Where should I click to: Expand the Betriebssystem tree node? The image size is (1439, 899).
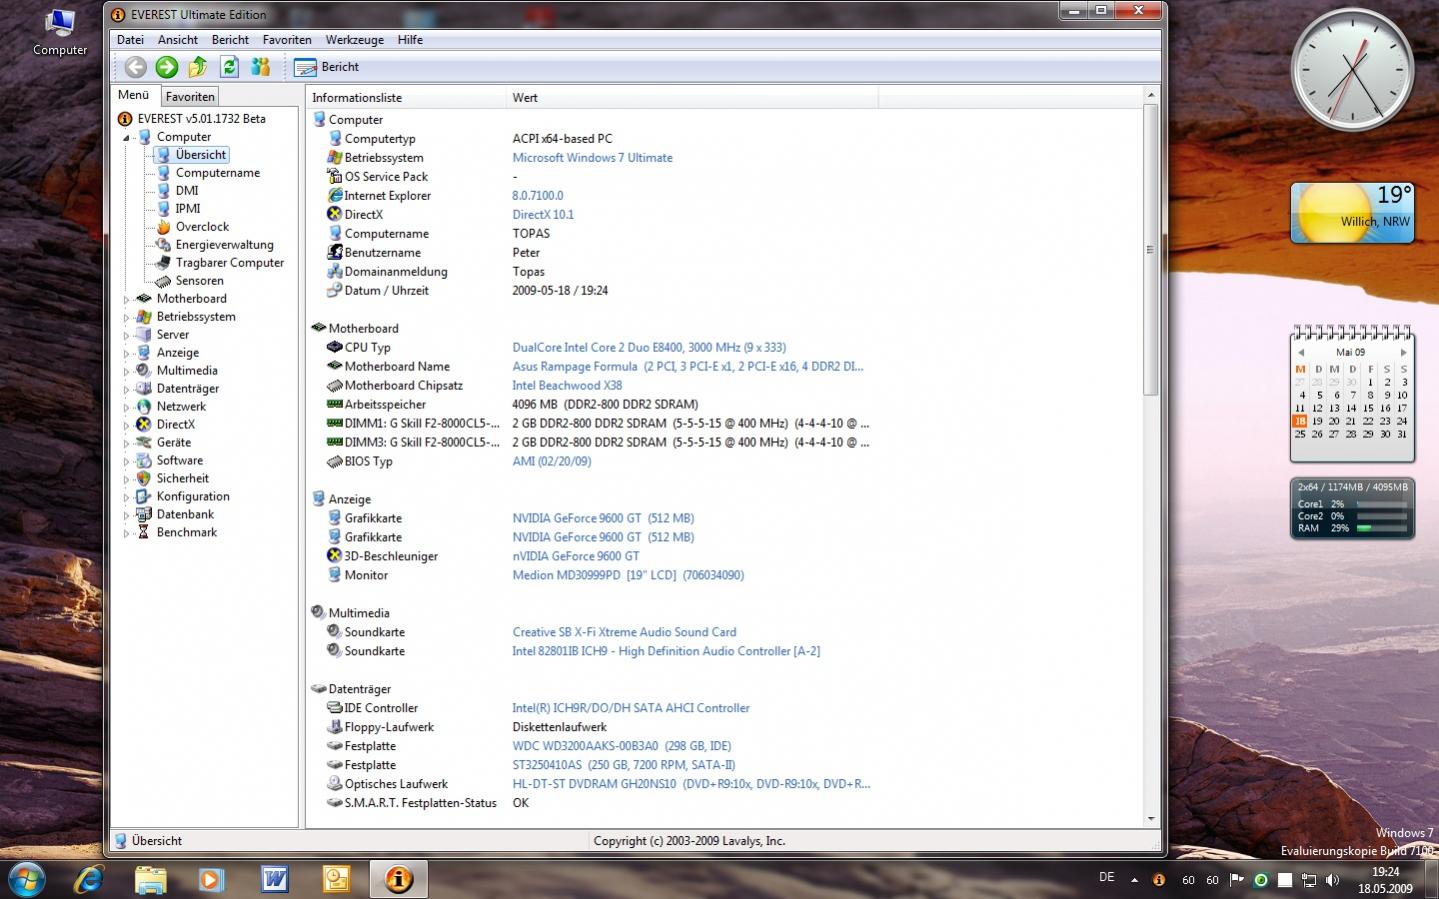tap(127, 317)
